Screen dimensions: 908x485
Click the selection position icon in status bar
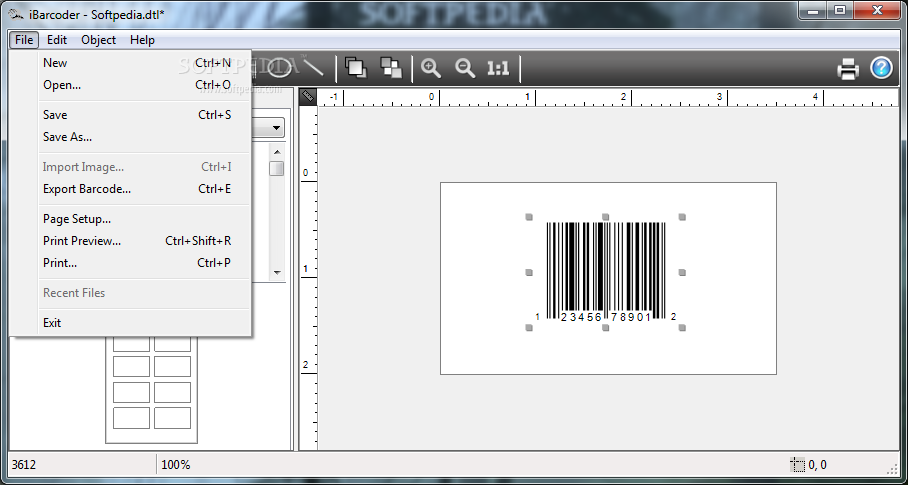[x=798, y=465]
